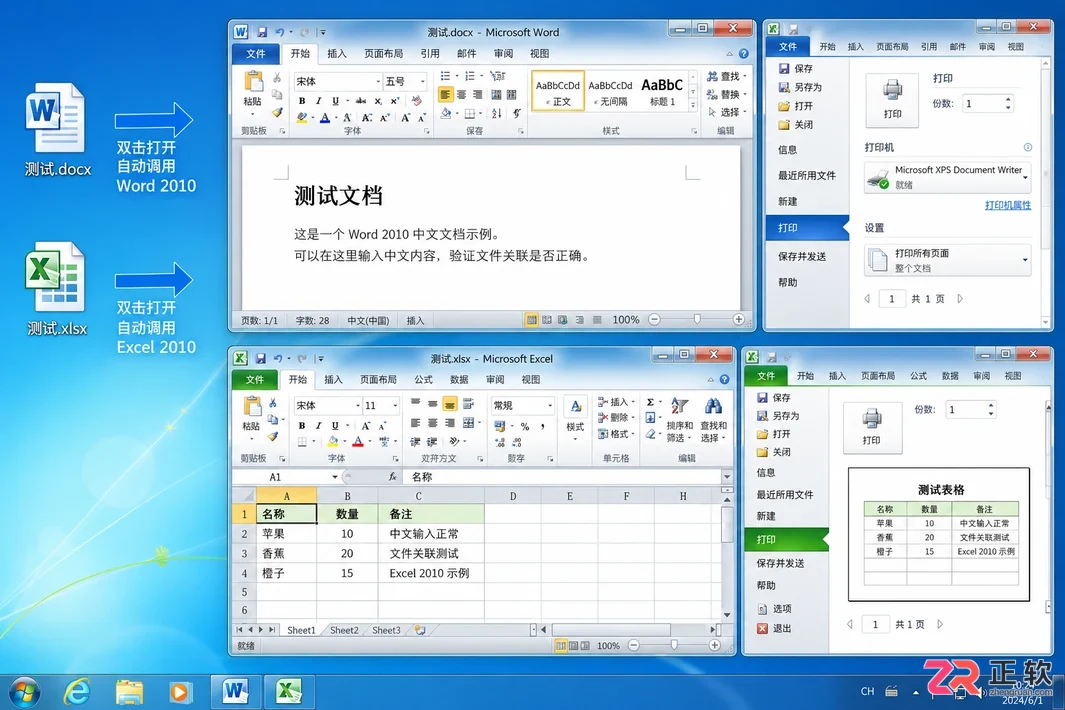This screenshot has width=1065, height=710.
Task: Click Sort icon in Word paragraph group
Action: point(497,113)
